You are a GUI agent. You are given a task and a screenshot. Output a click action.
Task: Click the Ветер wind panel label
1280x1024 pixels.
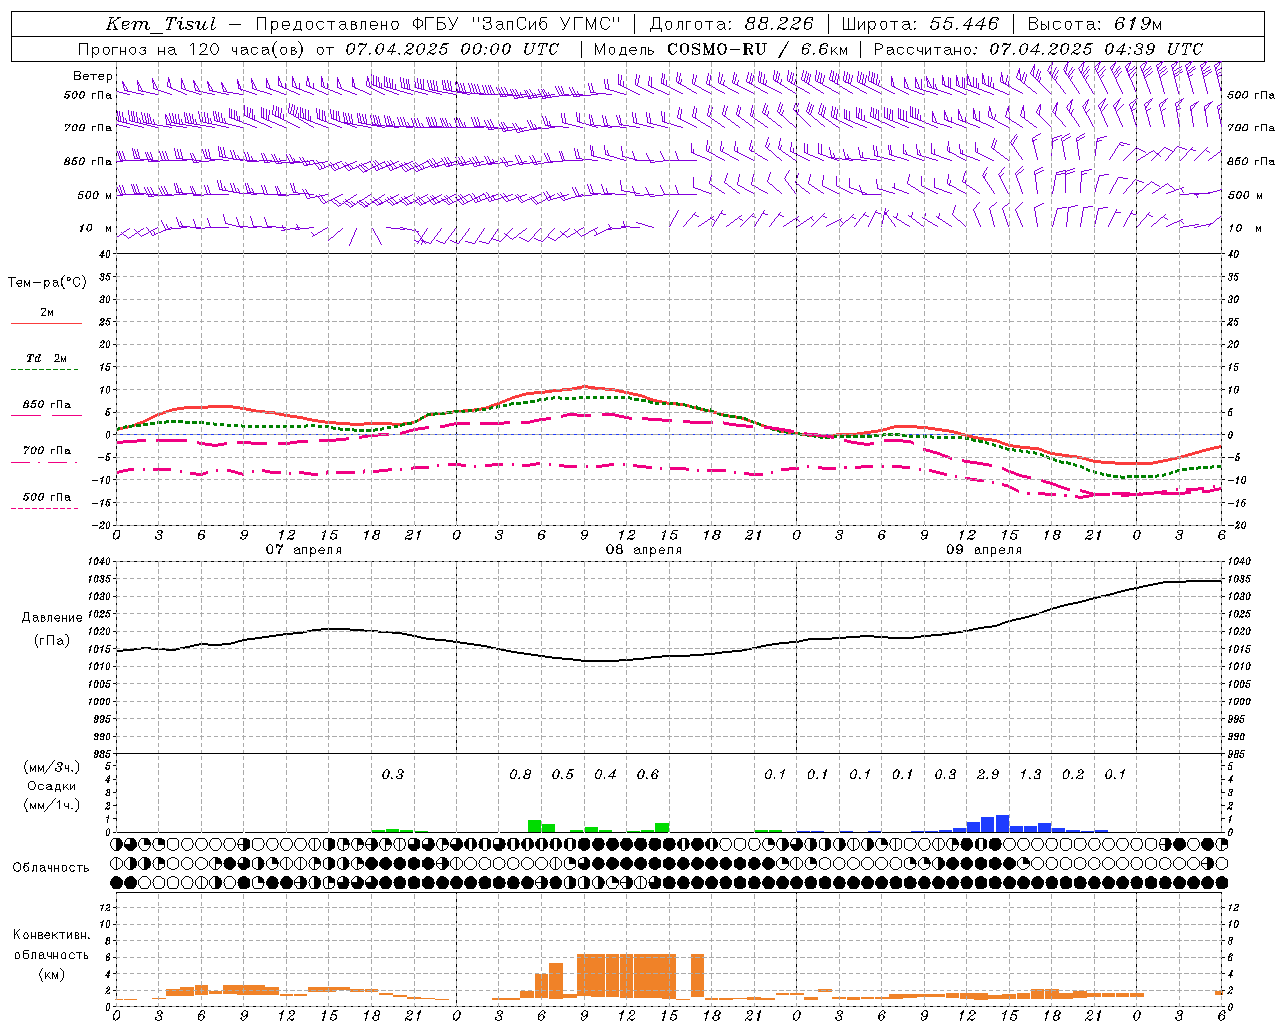point(92,76)
